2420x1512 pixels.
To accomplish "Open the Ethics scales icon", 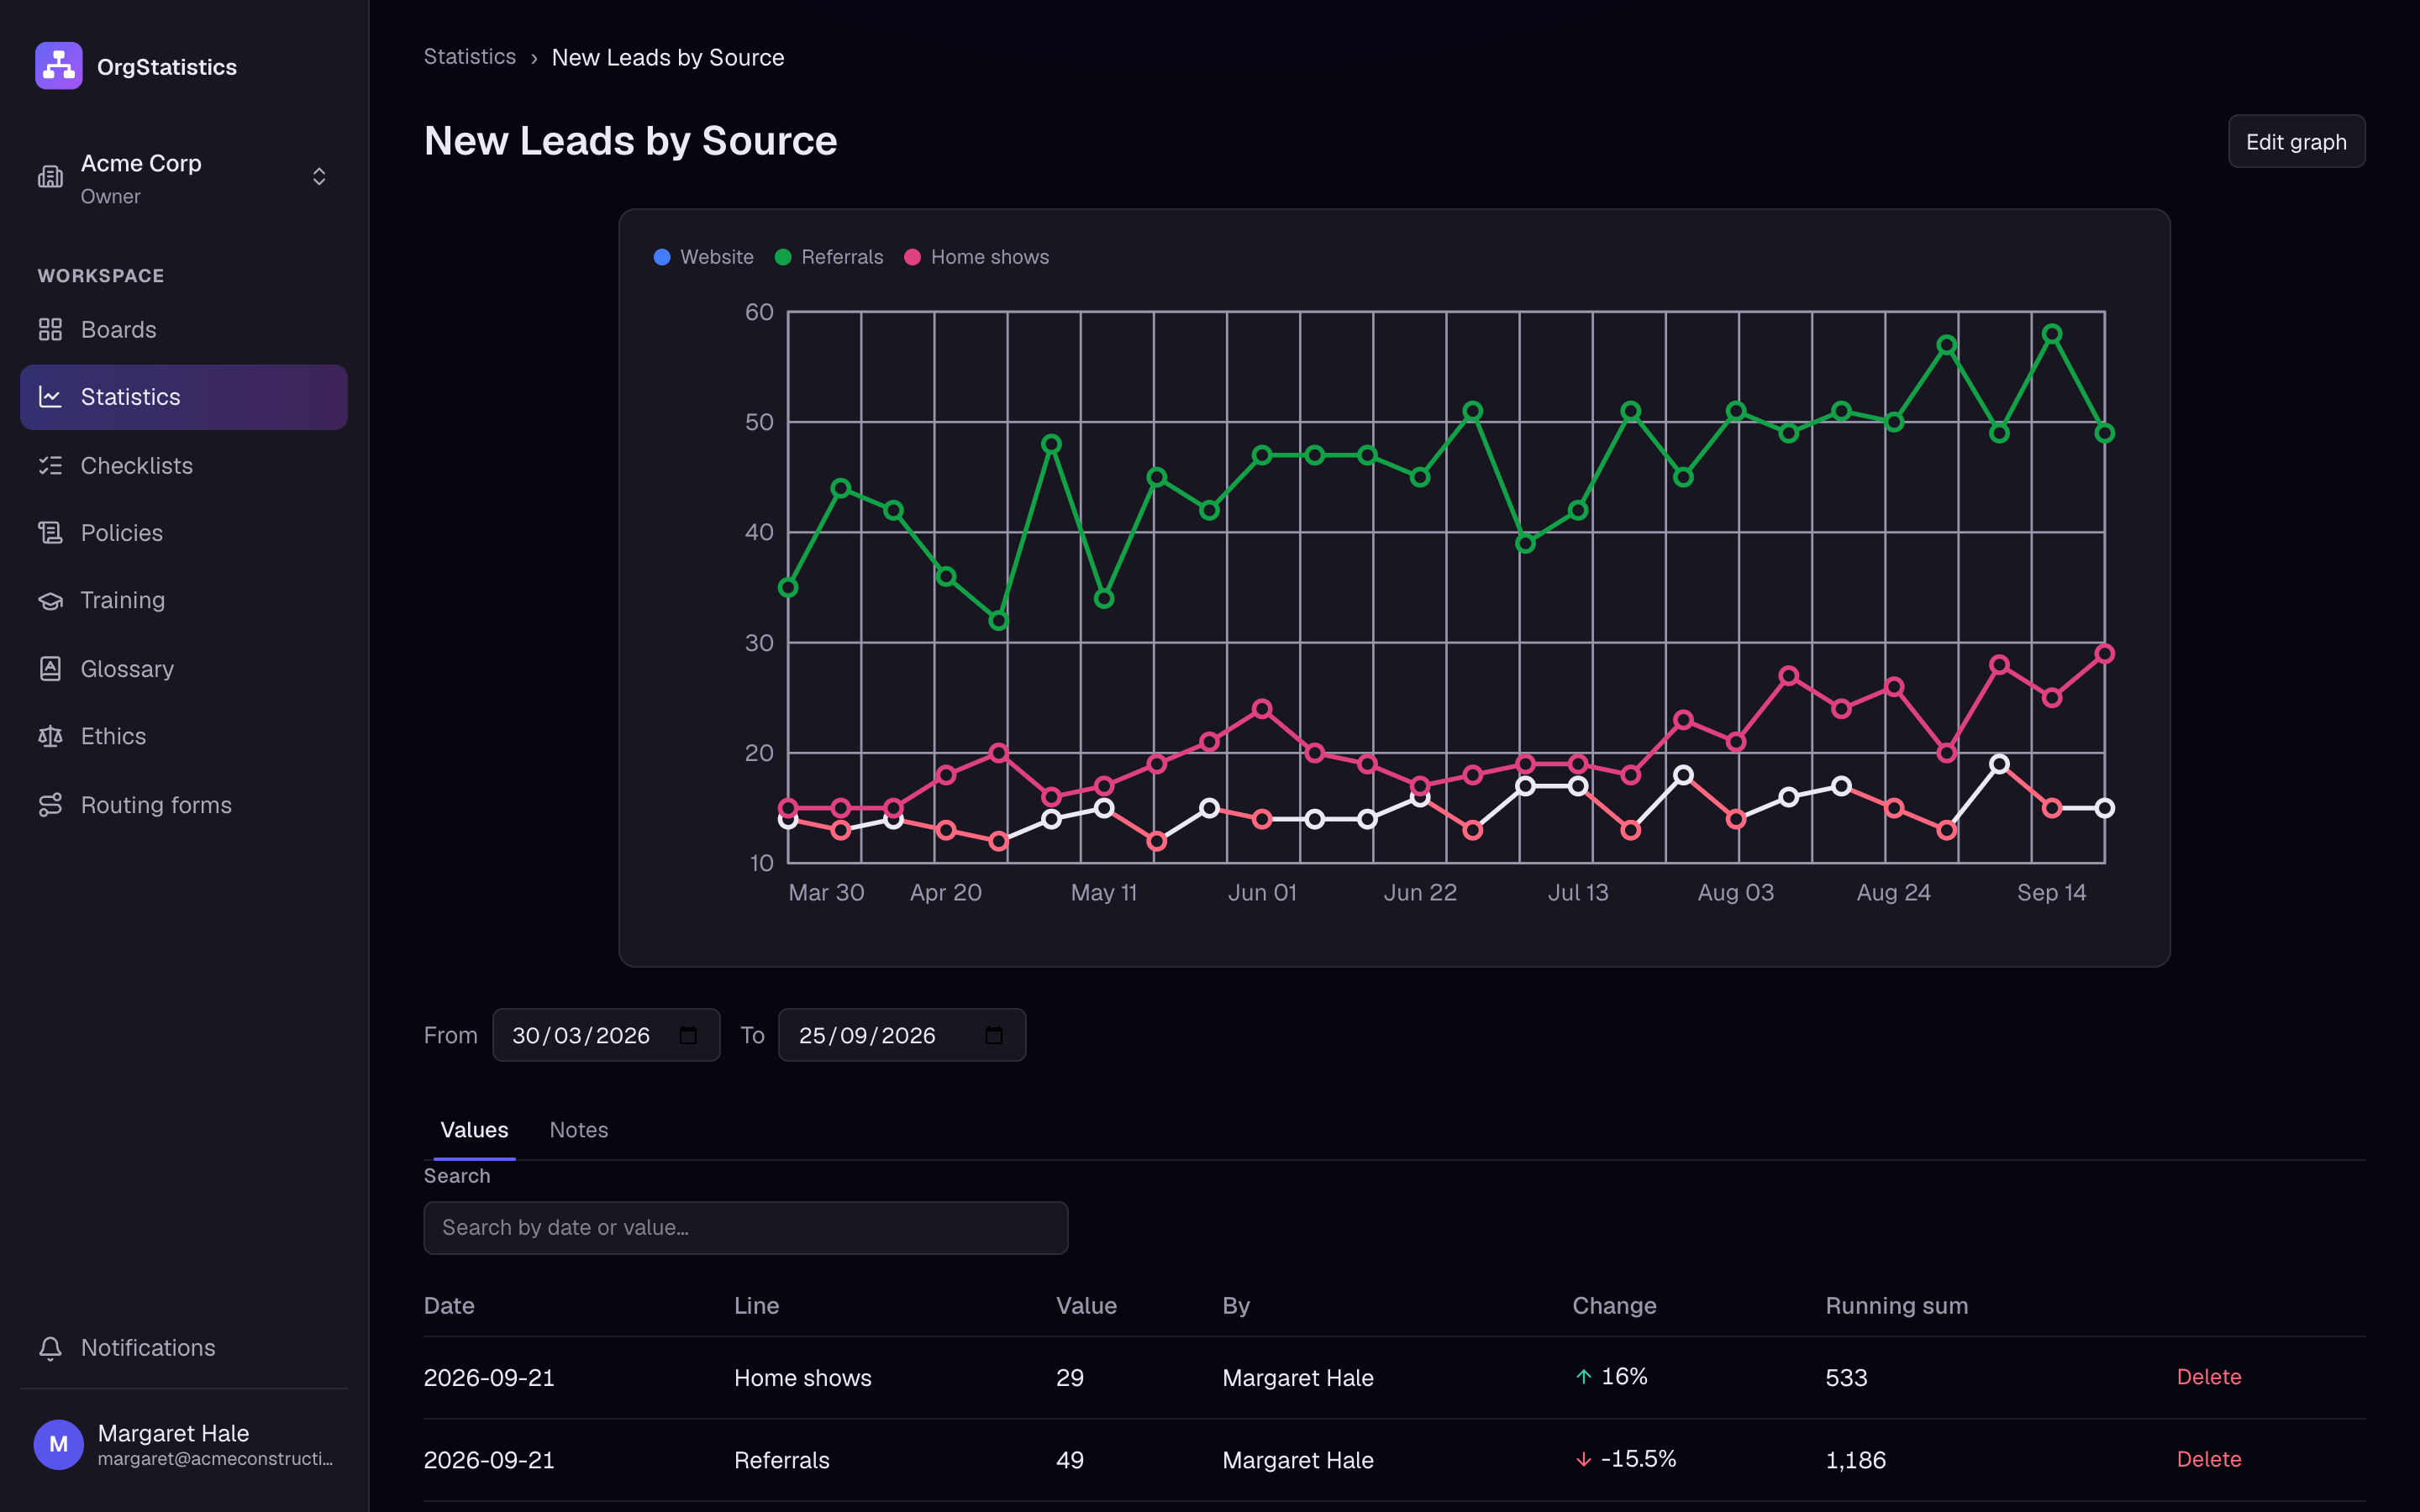I will 50,737.
